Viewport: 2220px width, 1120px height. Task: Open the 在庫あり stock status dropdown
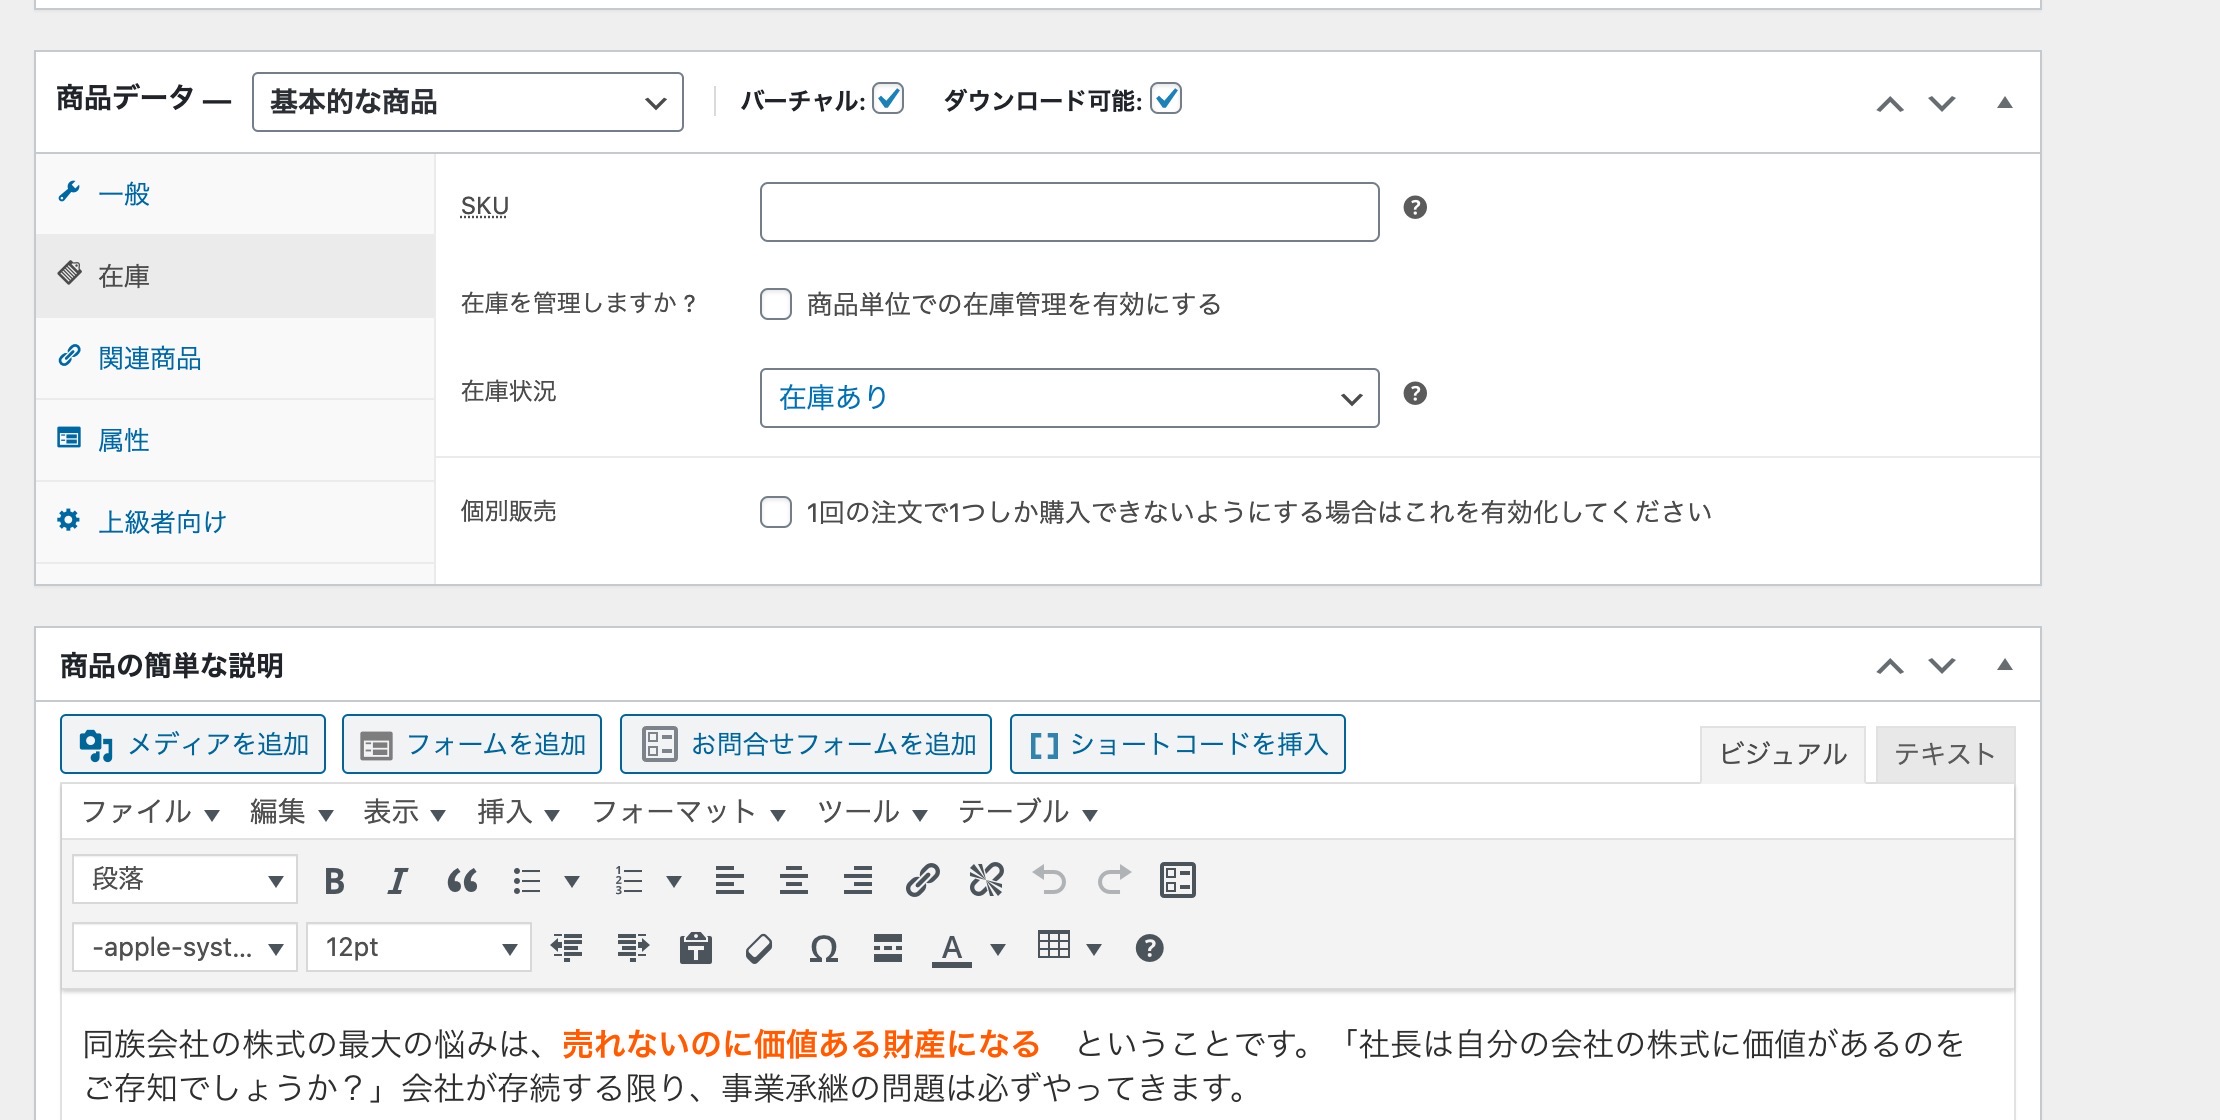pos(1069,398)
